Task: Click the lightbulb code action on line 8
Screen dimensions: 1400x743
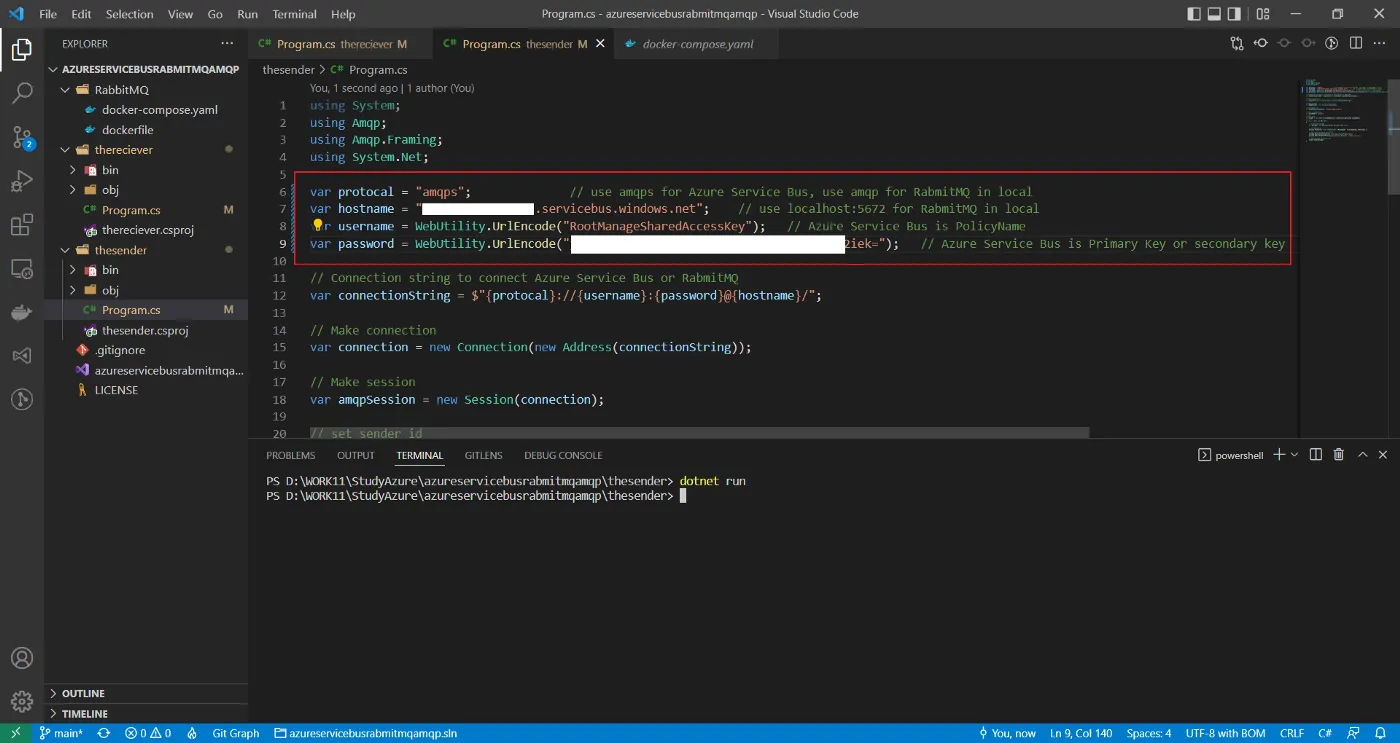Action: pos(318,226)
